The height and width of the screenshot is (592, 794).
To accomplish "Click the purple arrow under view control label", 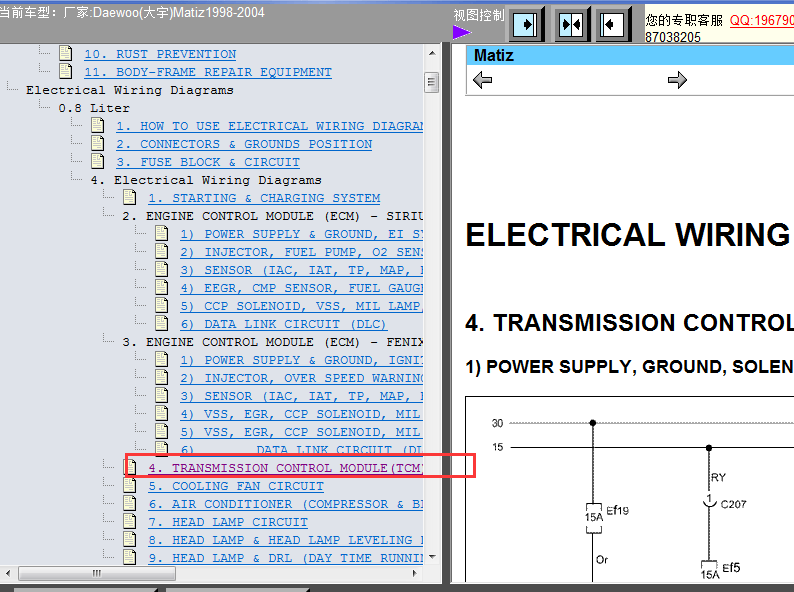I will tap(462, 32).
